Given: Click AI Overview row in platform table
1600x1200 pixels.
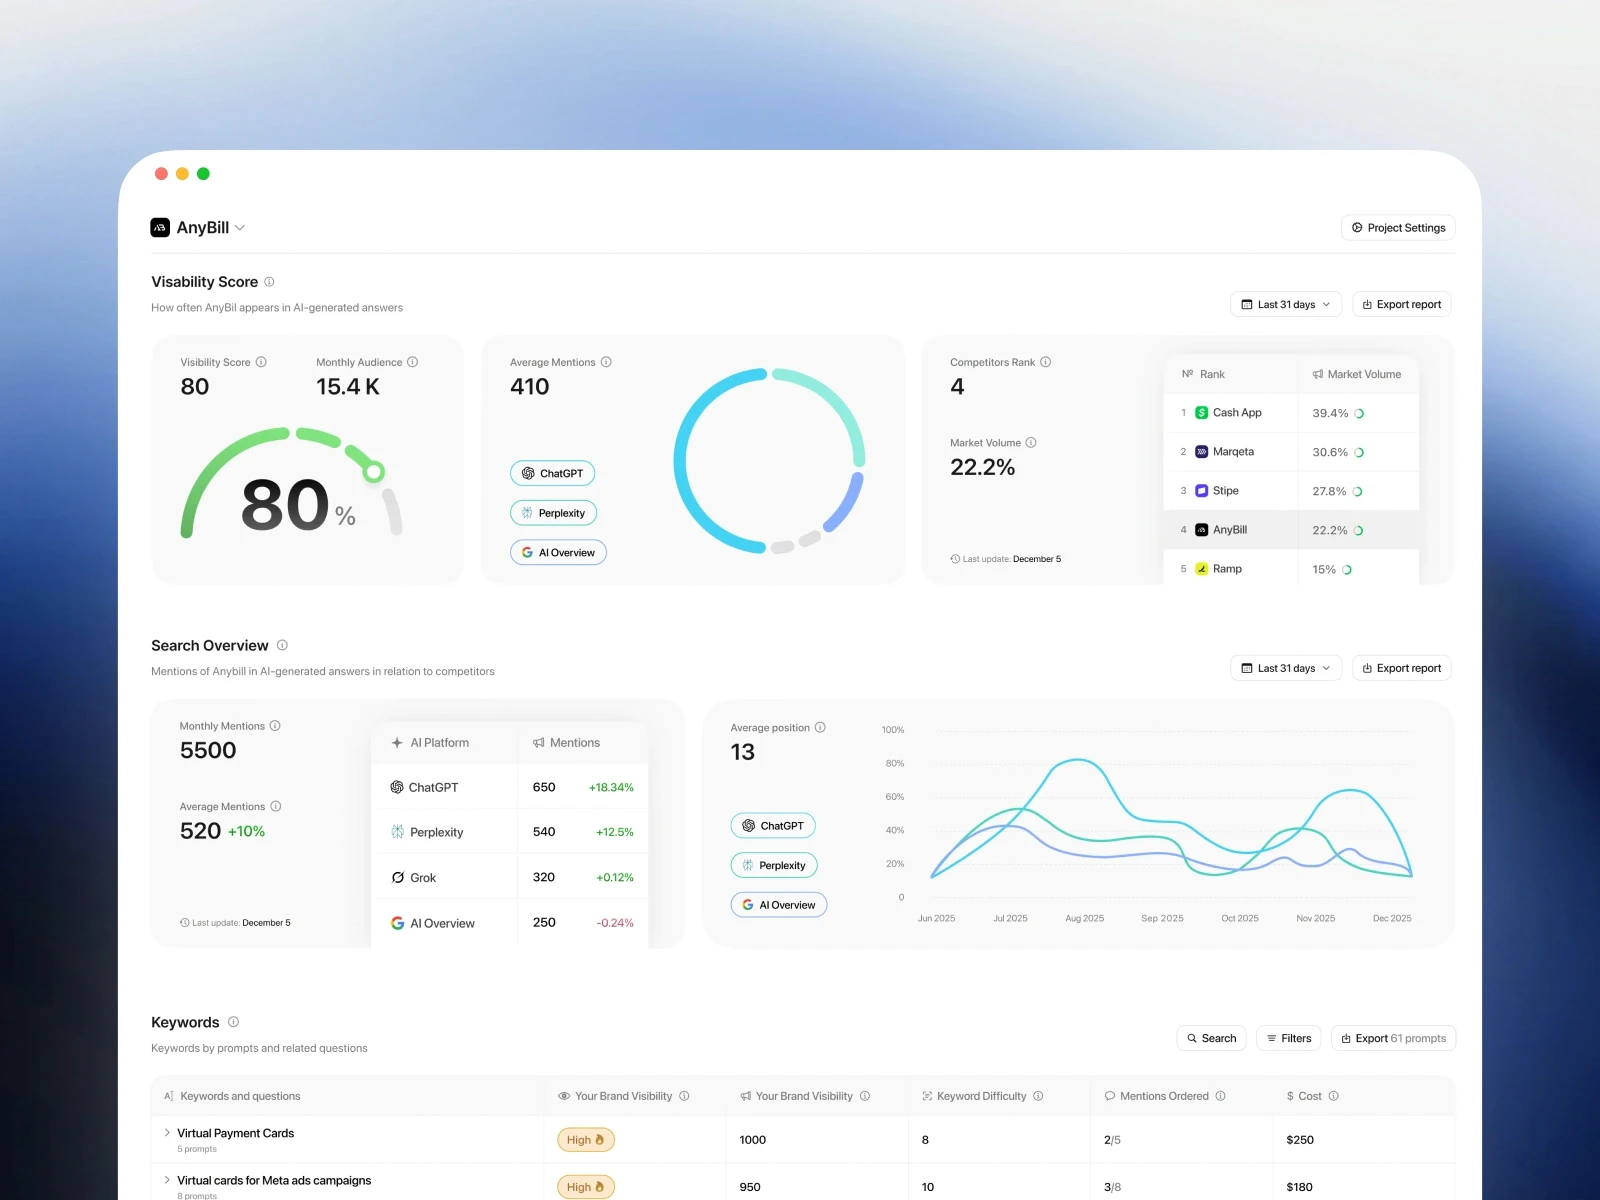Looking at the screenshot, I should (510, 923).
